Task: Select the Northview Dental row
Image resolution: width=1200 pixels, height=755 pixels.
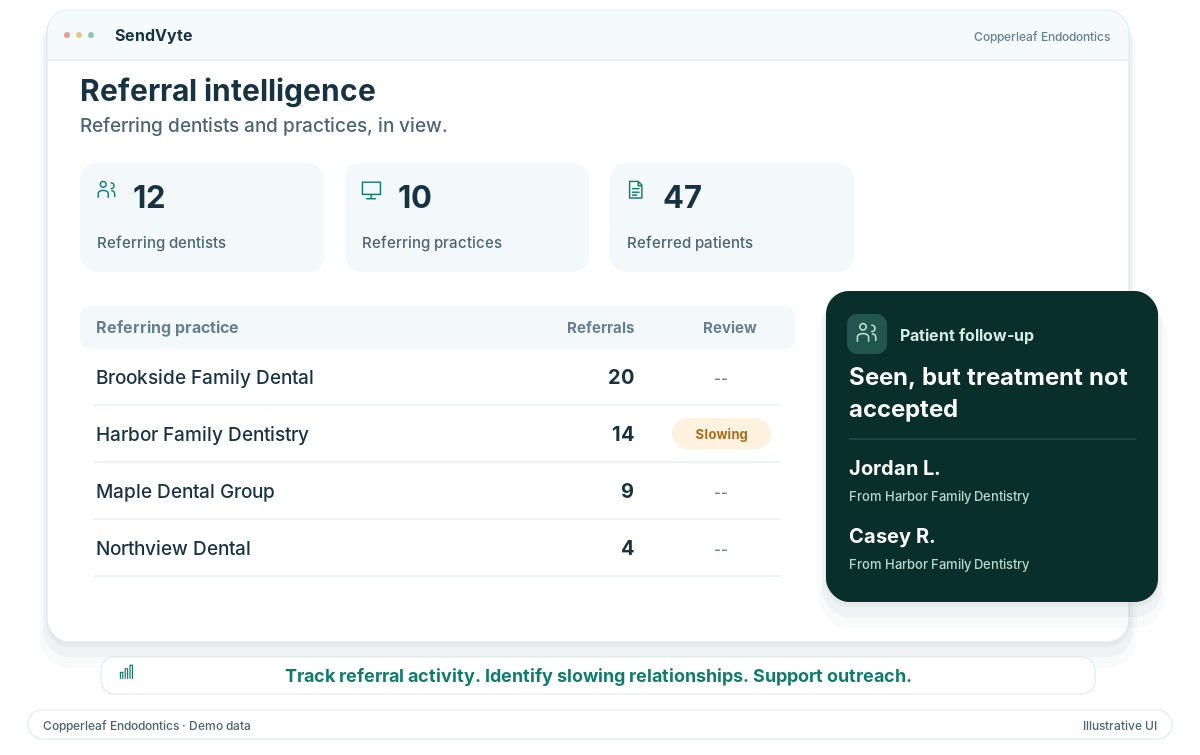Action: pyautogui.click(x=437, y=548)
